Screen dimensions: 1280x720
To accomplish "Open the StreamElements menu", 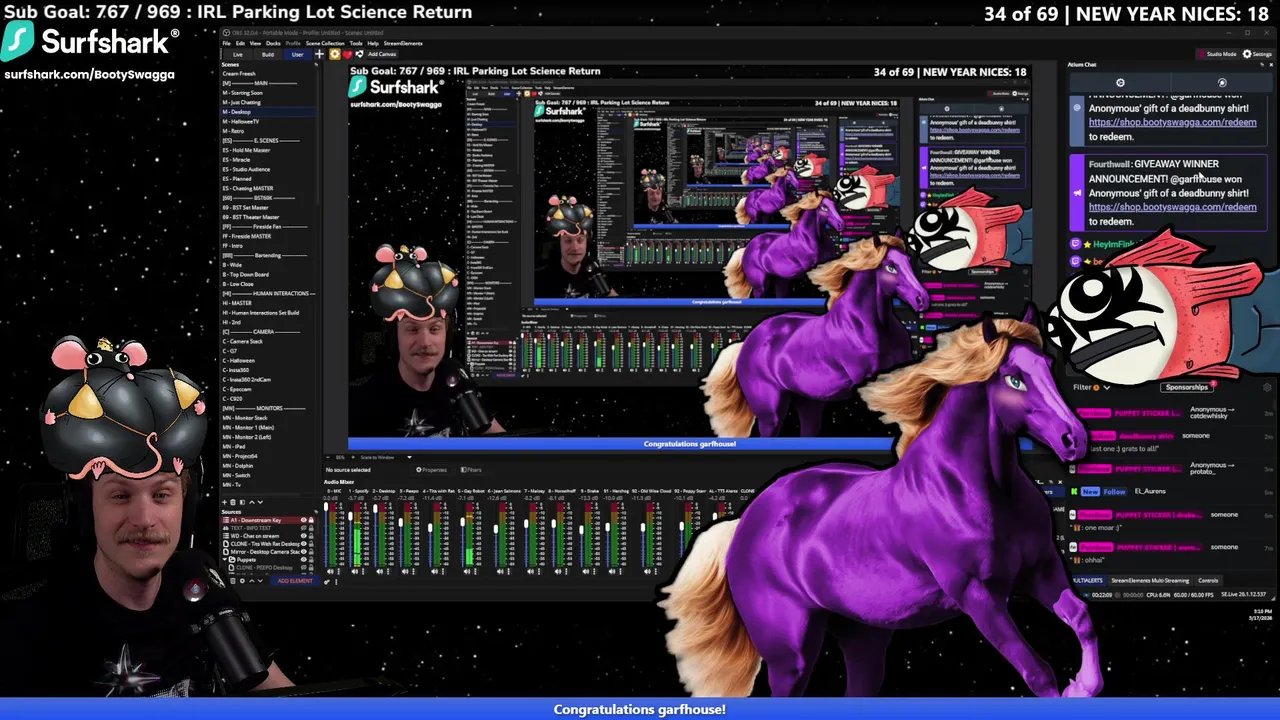I will pyautogui.click(x=403, y=43).
